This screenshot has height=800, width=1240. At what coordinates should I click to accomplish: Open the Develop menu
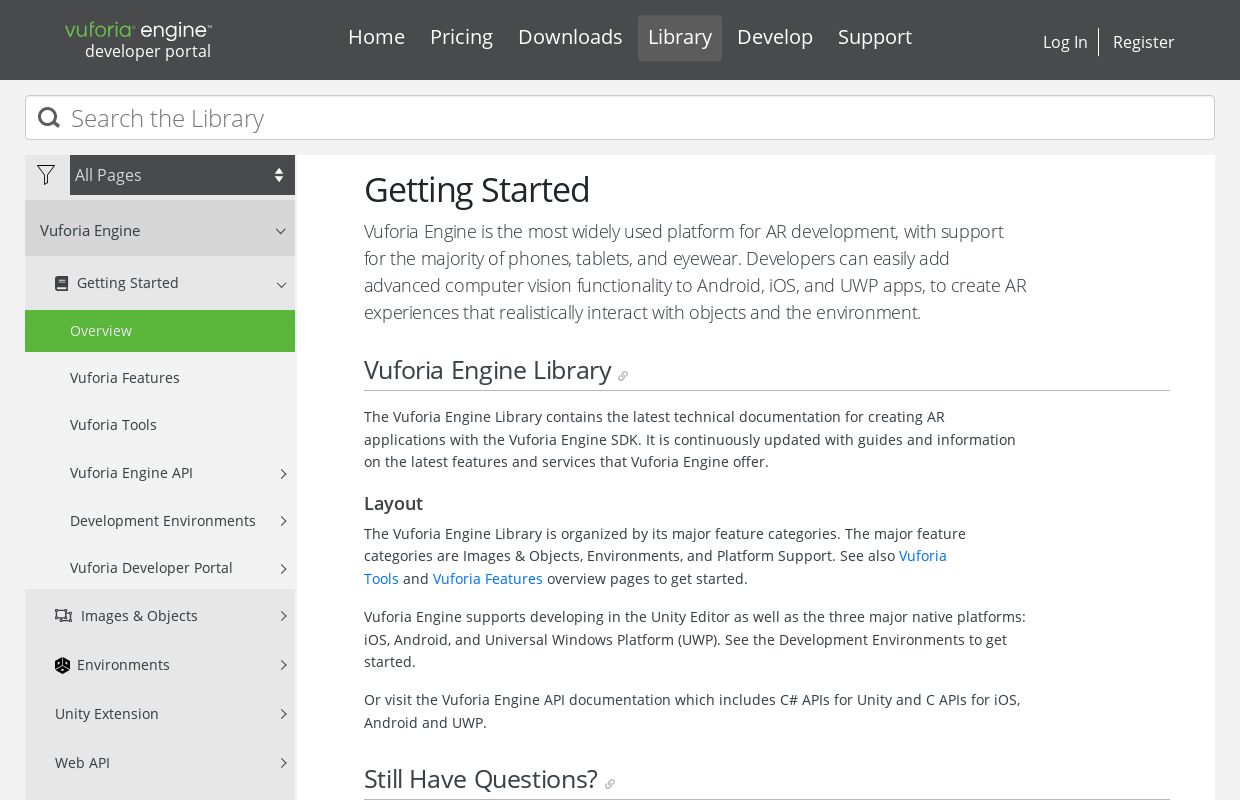click(x=775, y=37)
